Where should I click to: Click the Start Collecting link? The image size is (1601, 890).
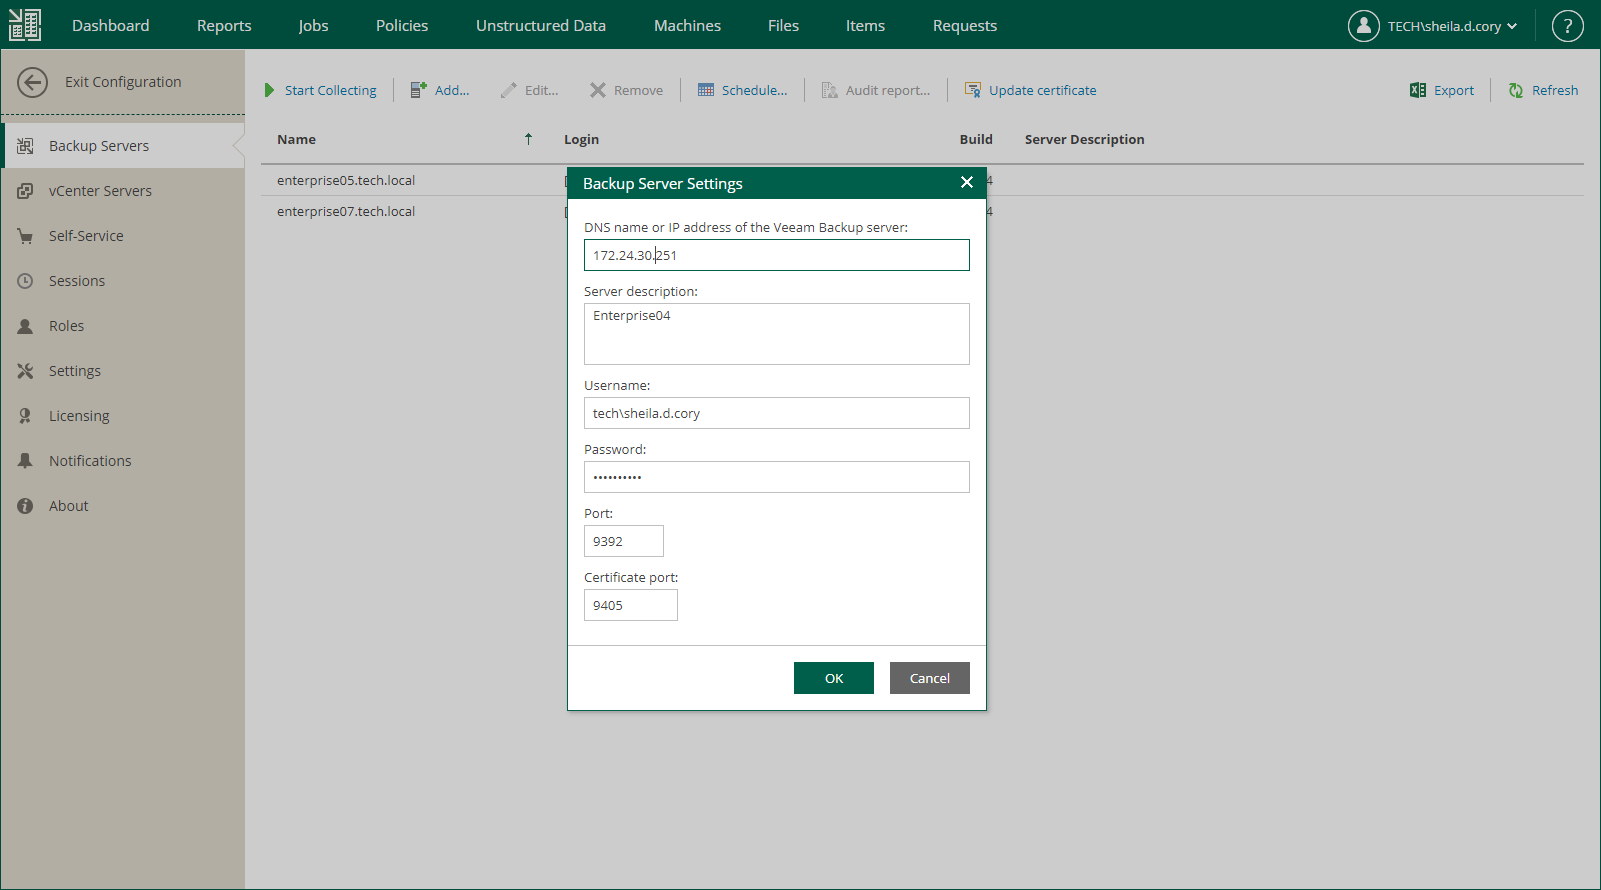331,90
